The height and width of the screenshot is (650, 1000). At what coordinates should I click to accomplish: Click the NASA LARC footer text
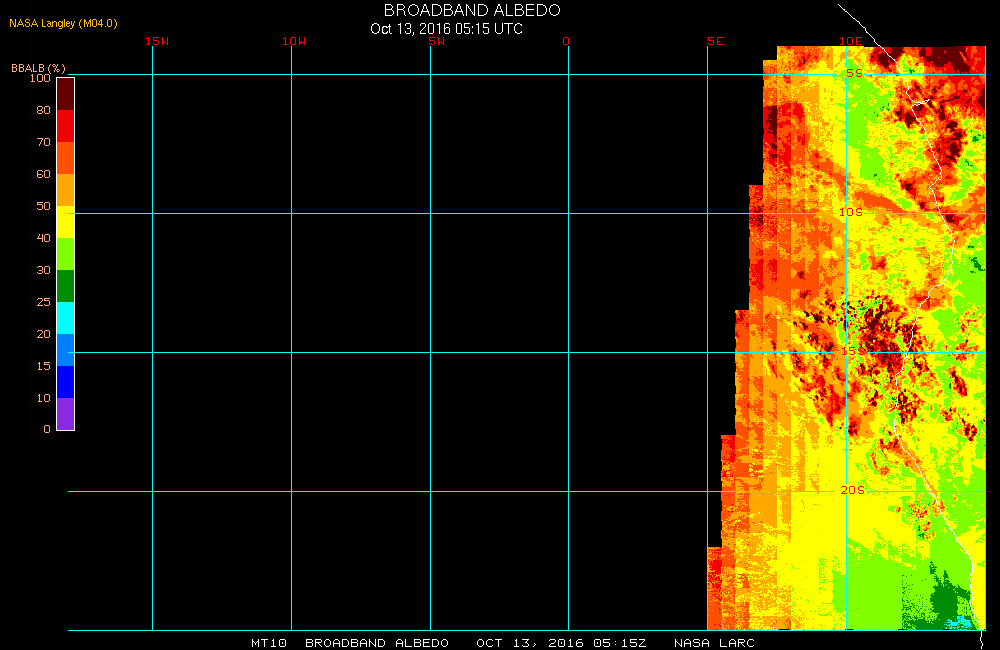[x=714, y=642]
